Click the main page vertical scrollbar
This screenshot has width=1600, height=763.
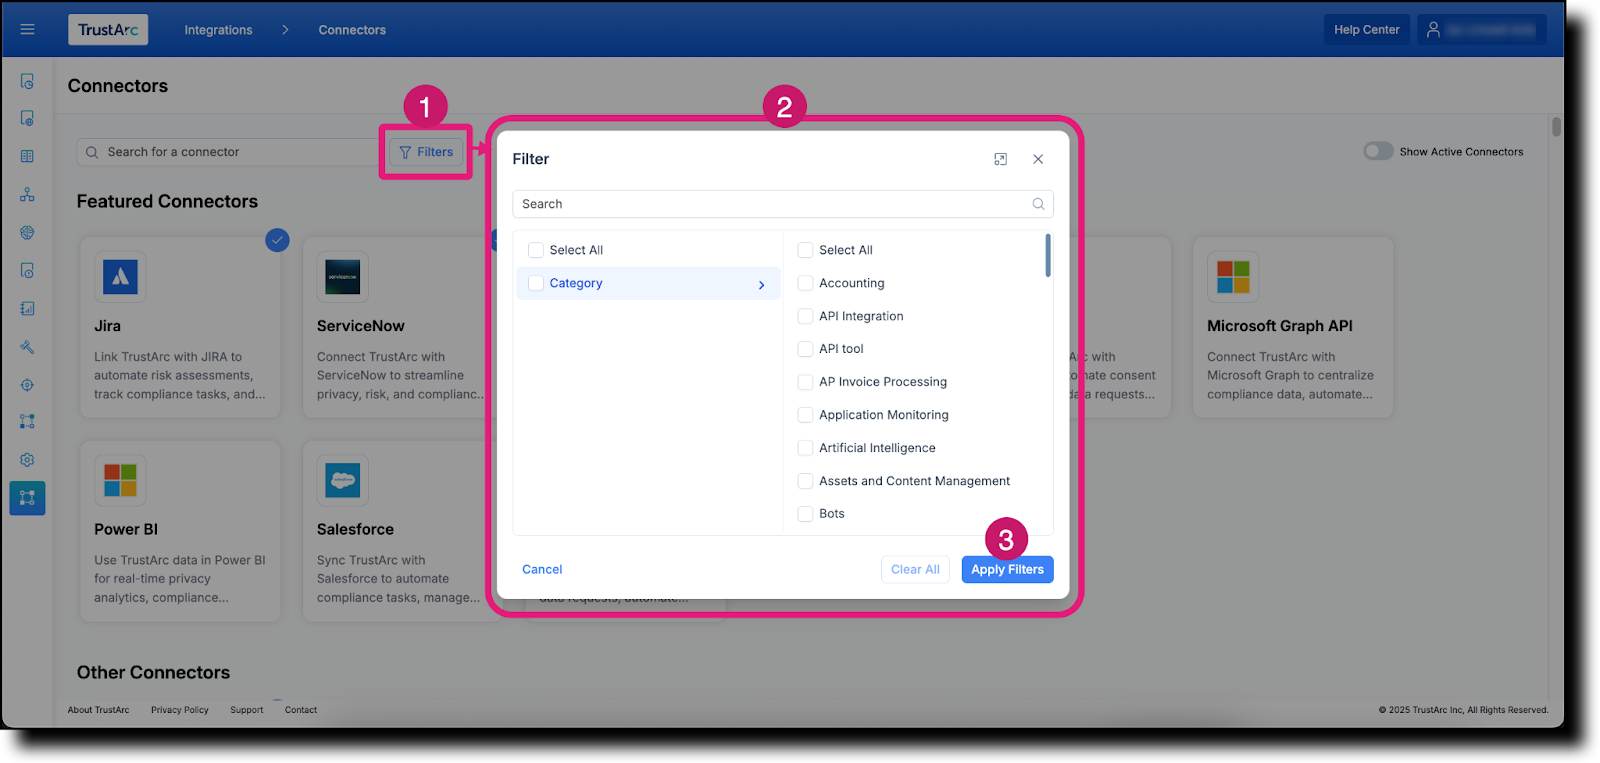pyautogui.click(x=1556, y=127)
